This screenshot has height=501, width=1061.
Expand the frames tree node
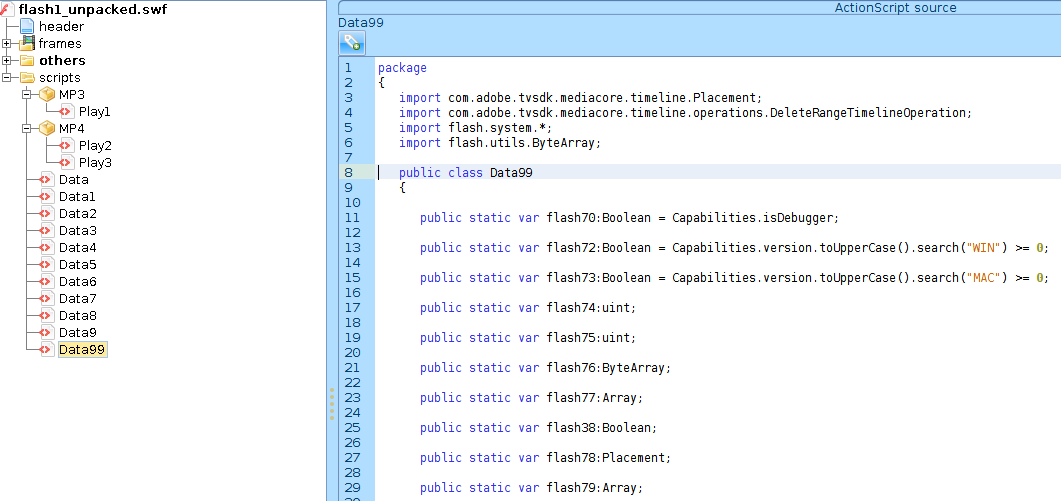[x=7, y=43]
